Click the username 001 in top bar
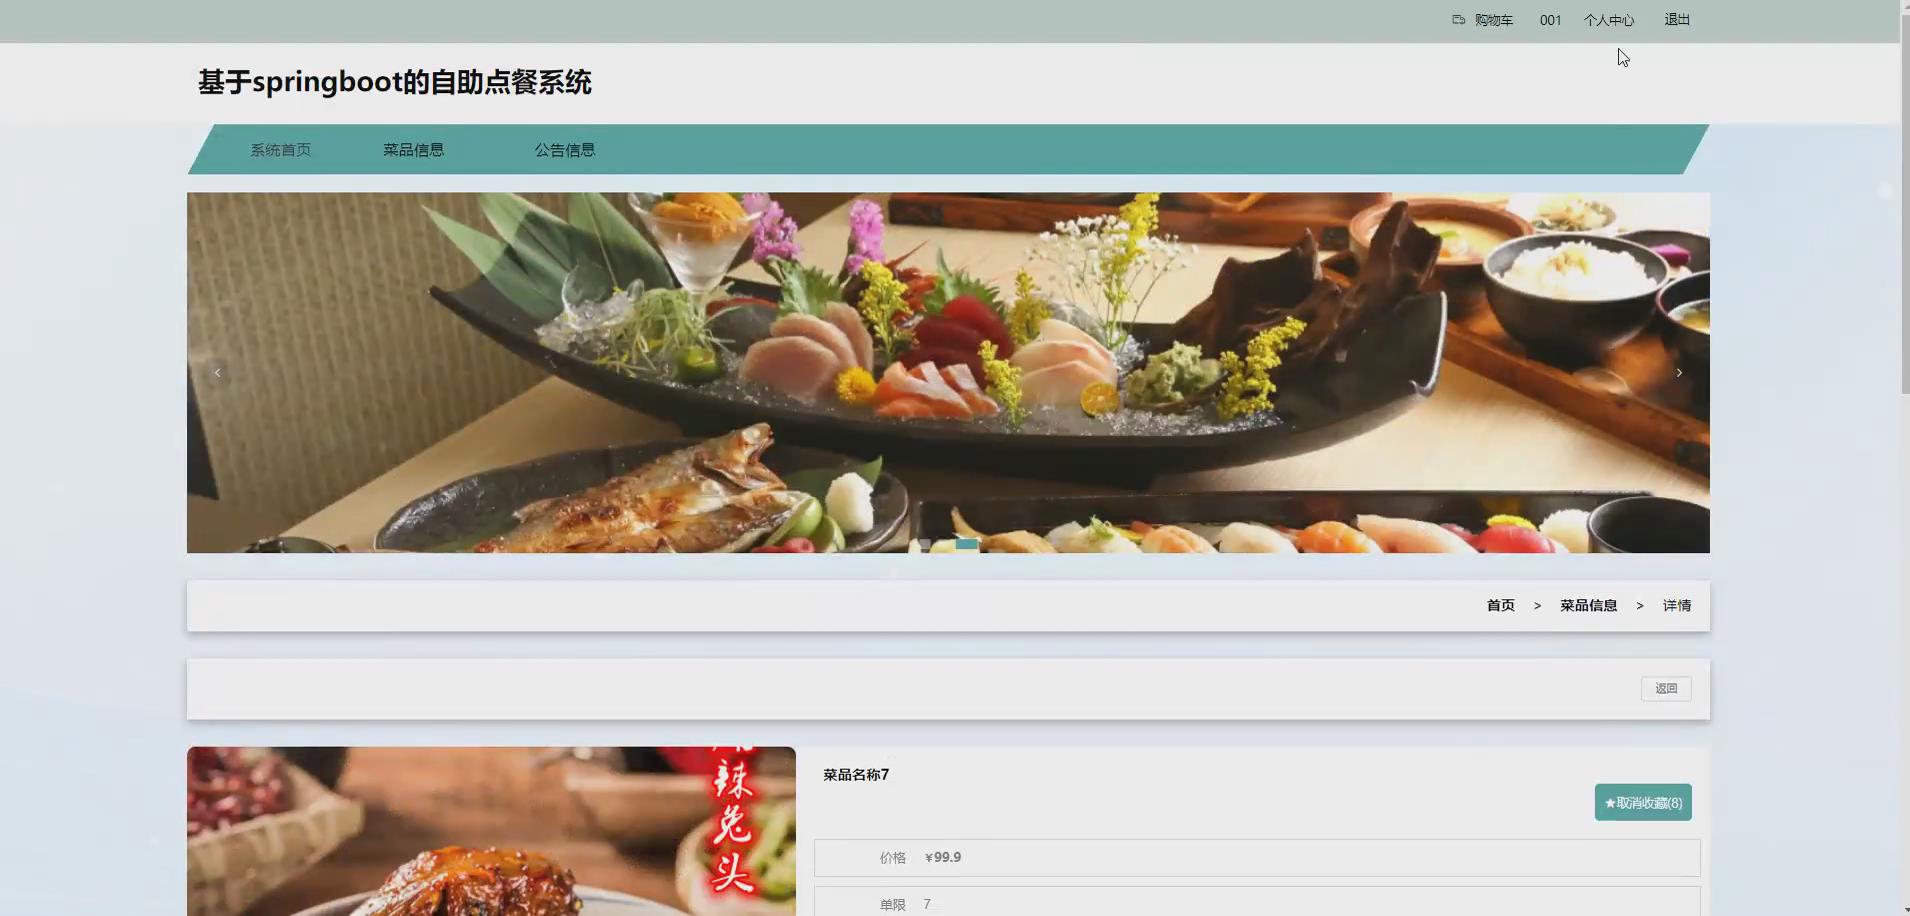Screen dimensions: 1910x916 [x=1550, y=20]
